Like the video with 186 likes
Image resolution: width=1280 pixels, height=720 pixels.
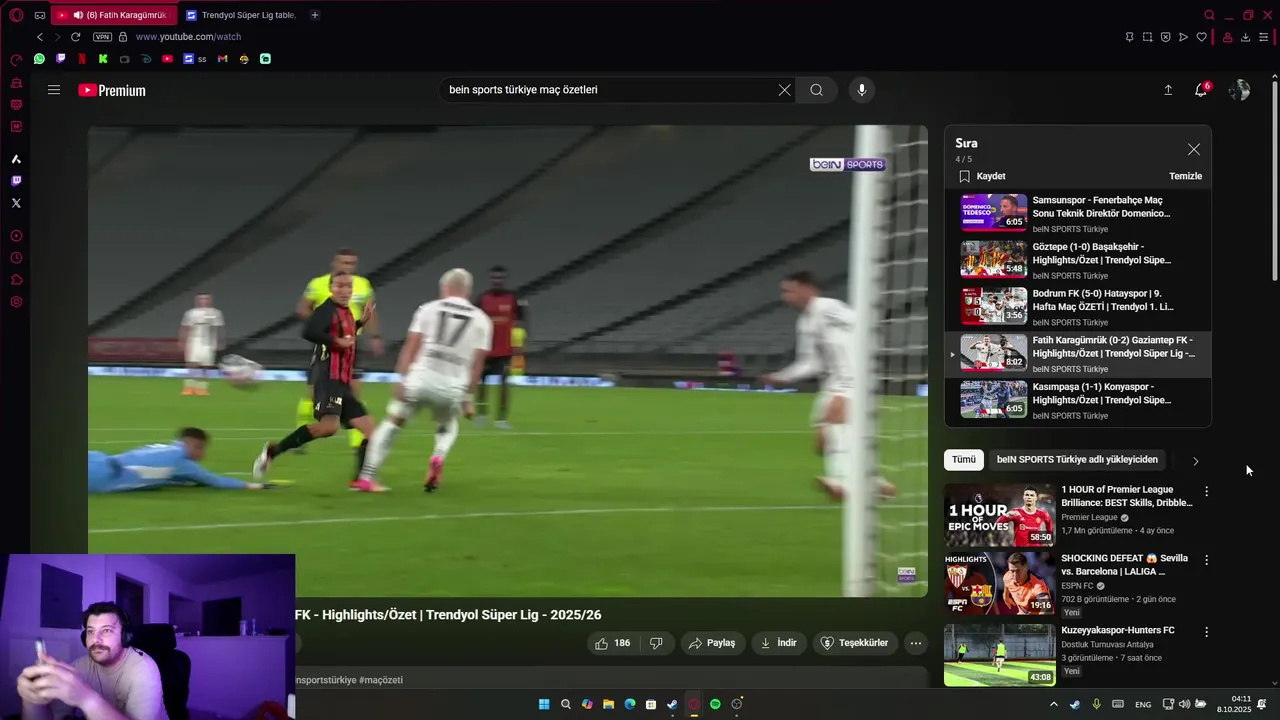point(612,643)
